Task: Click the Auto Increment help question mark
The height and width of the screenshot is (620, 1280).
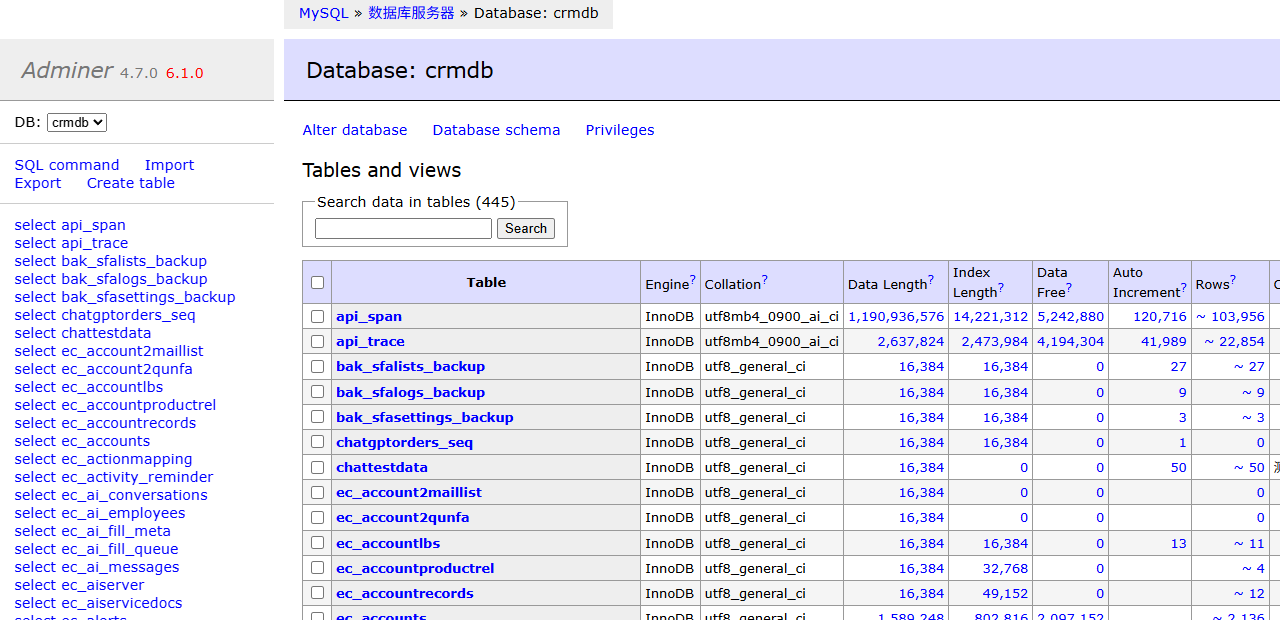Action: click(1185, 287)
